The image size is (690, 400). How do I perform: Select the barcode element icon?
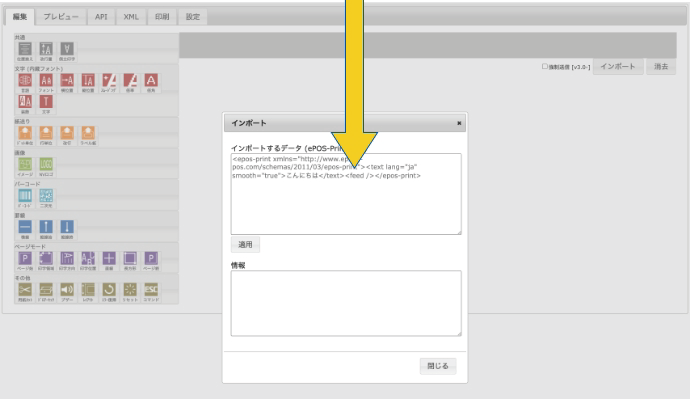click(24, 195)
